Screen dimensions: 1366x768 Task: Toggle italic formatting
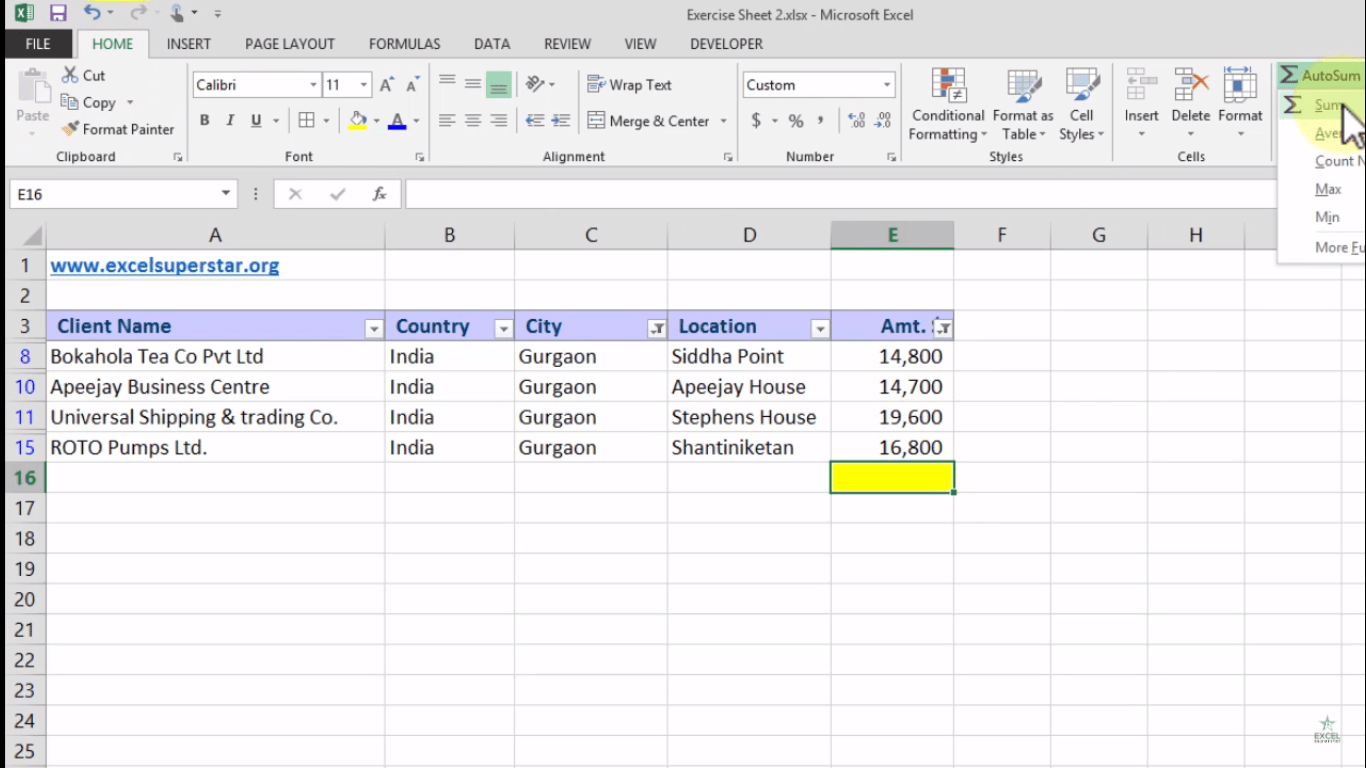click(x=228, y=120)
